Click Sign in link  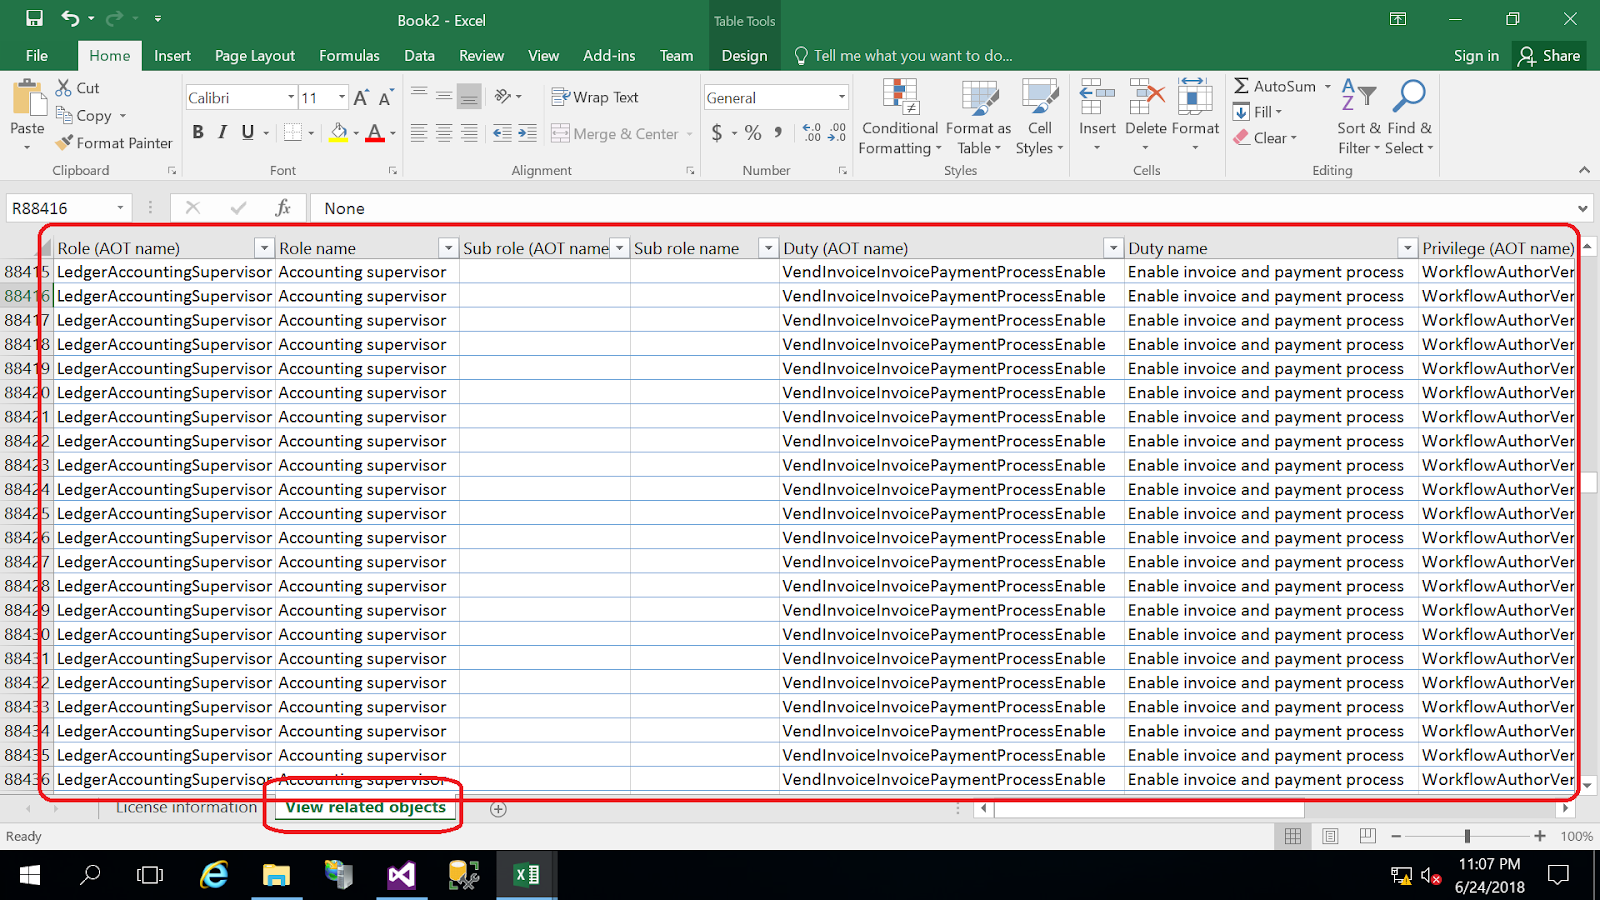(x=1476, y=56)
